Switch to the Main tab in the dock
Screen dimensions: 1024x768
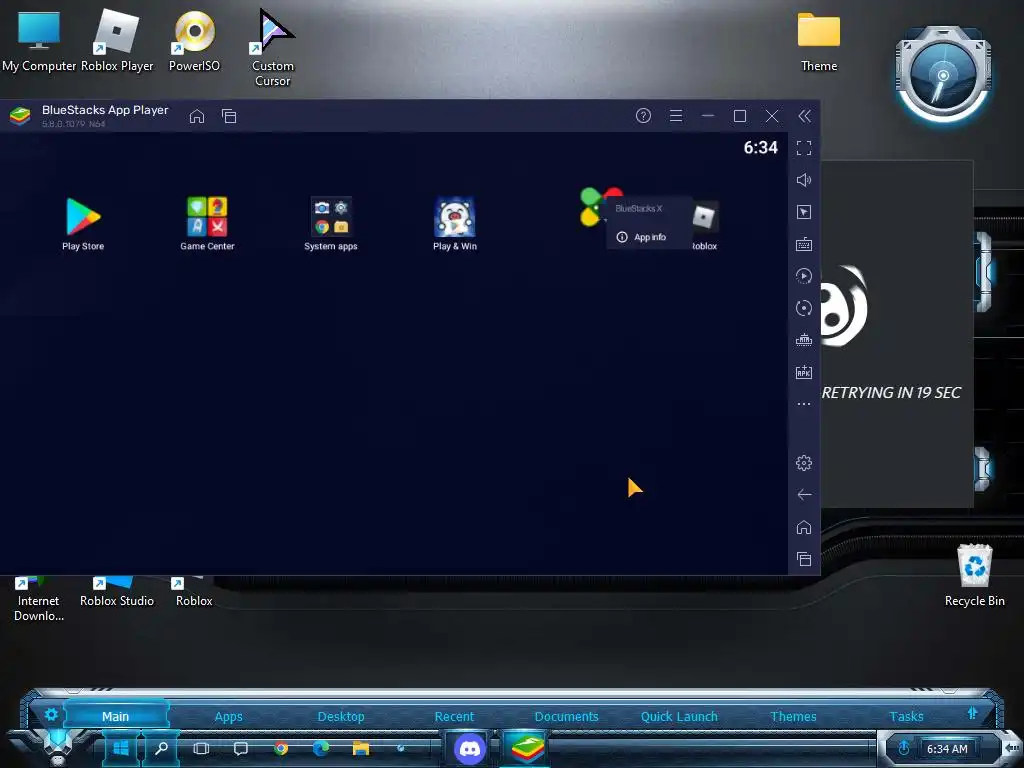[x=116, y=716]
